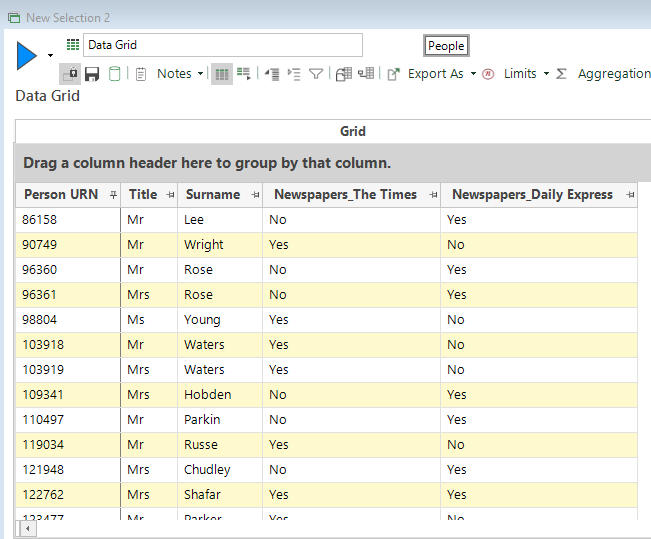Pin the Newspapers_The Times column

click(x=433, y=195)
